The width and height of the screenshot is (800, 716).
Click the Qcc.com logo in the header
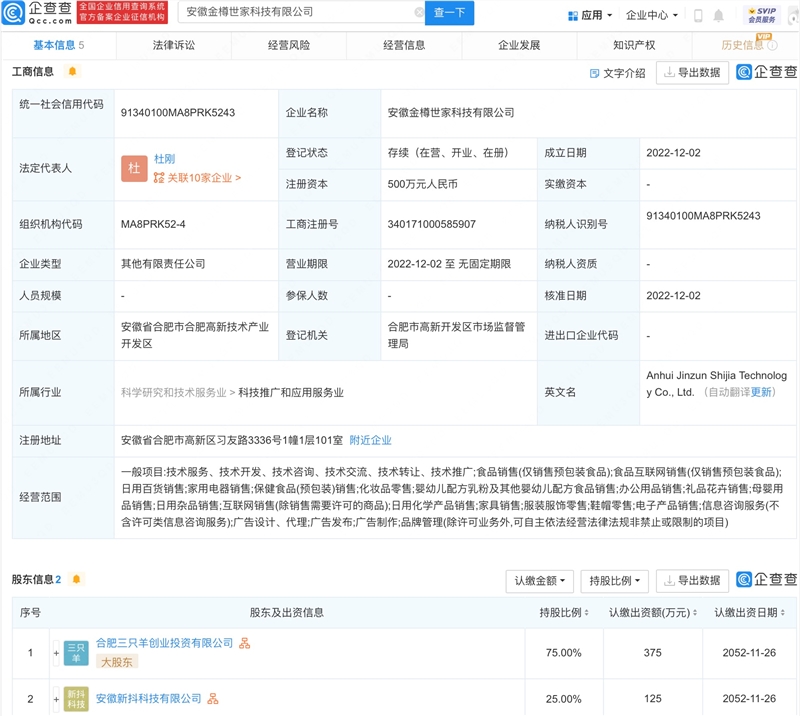point(37,13)
